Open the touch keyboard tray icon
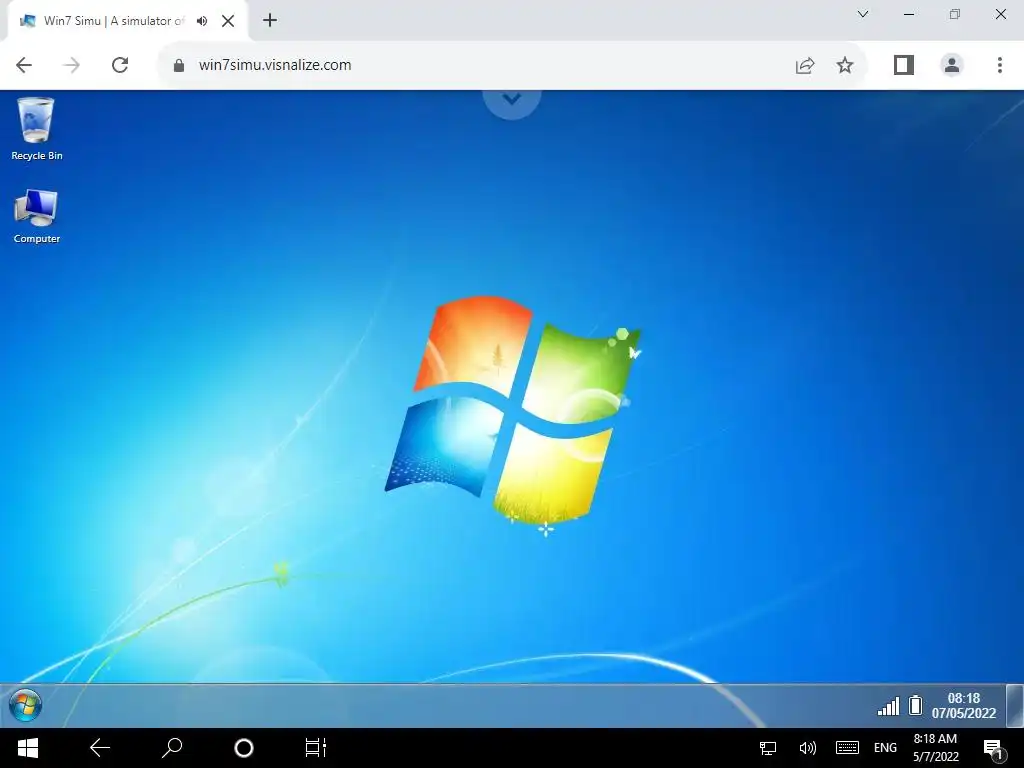Screen dimensions: 1024x768 pos(847,748)
